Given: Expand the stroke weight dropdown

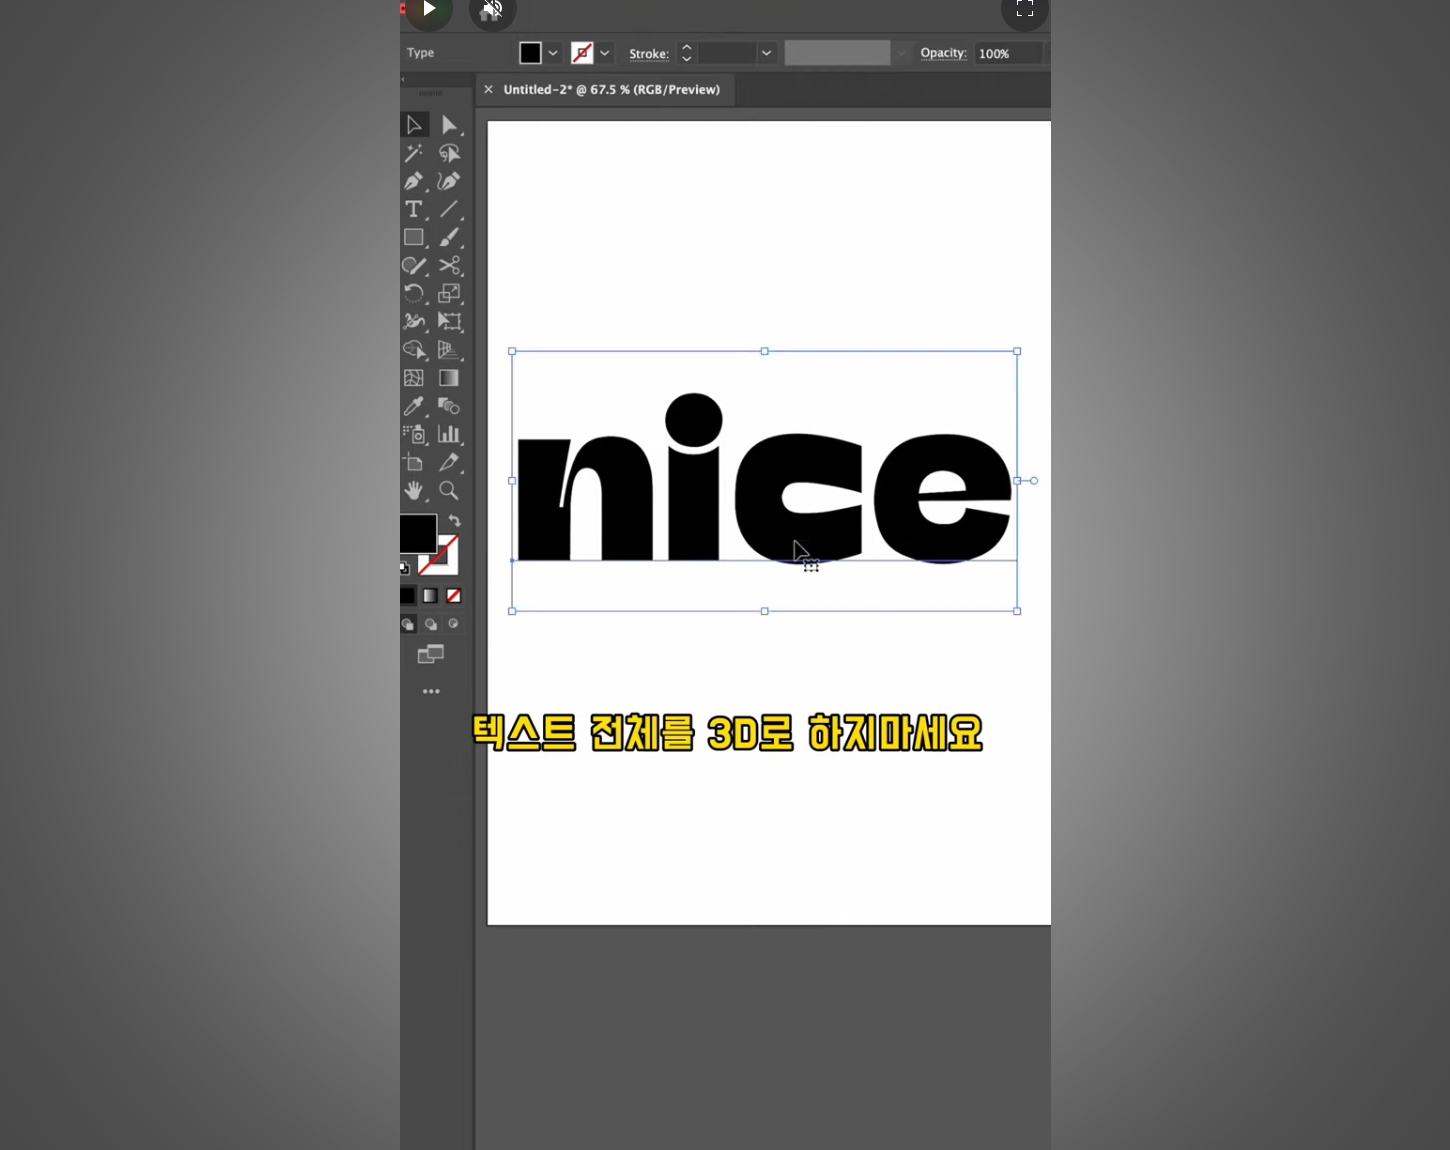Looking at the screenshot, I should click(766, 54).
